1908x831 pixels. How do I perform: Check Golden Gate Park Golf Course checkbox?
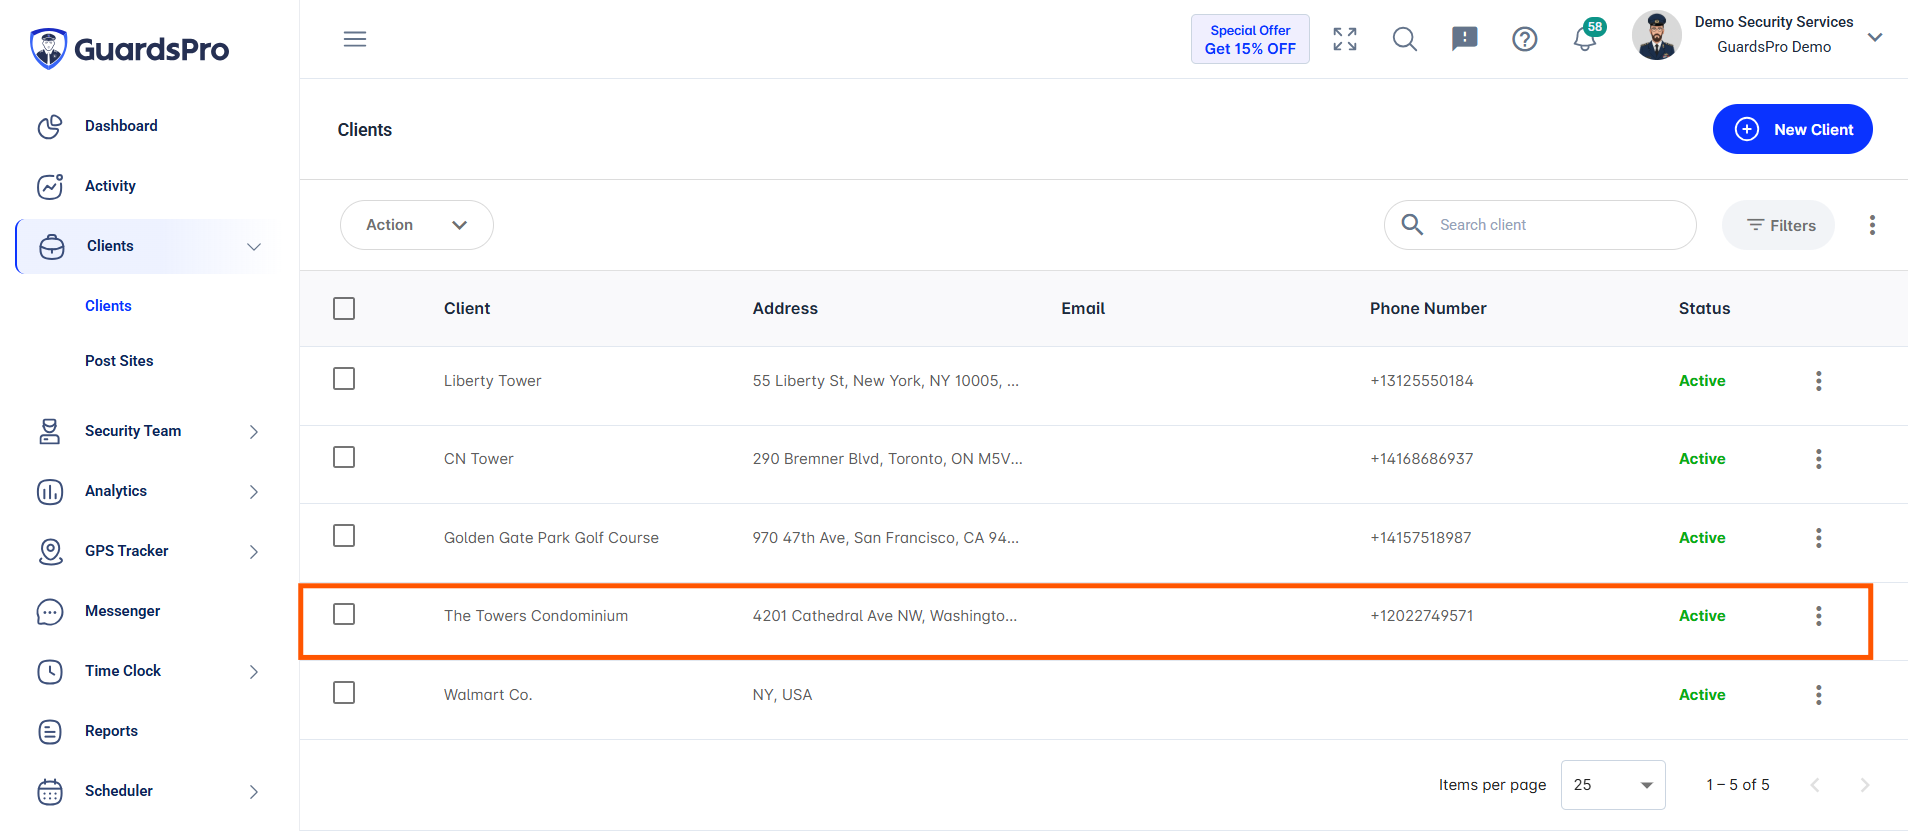click(344, 536)
